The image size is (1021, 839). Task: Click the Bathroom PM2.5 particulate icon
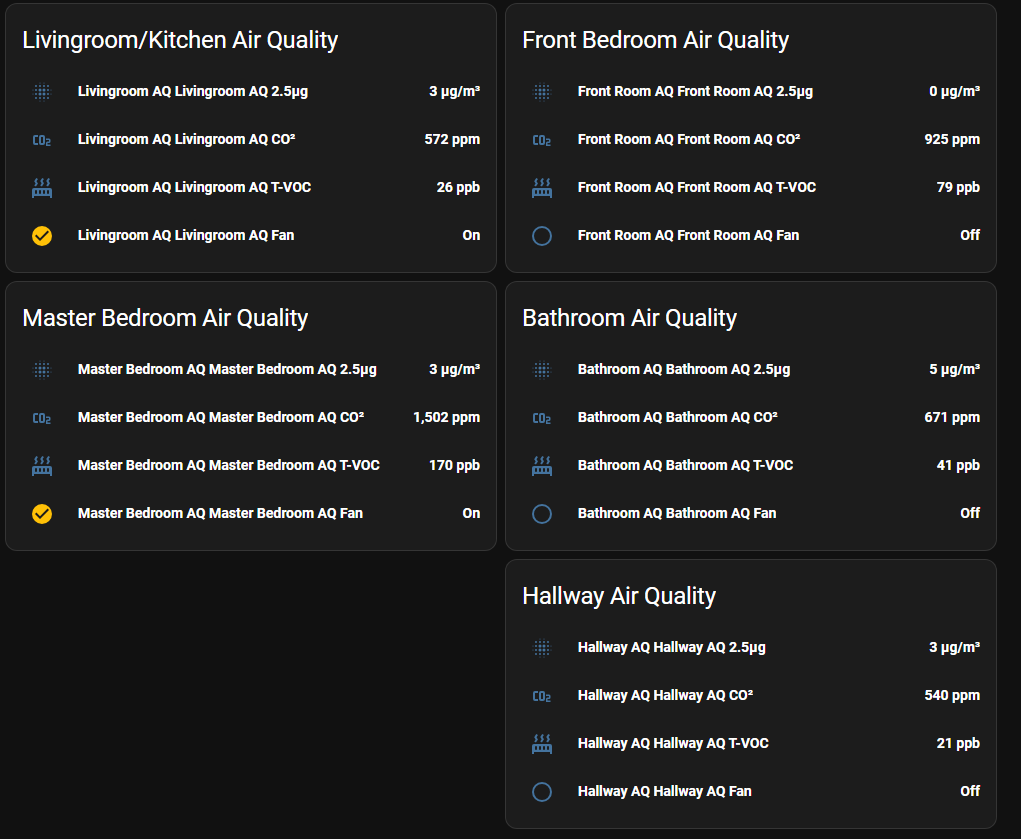tap(541, 369)
